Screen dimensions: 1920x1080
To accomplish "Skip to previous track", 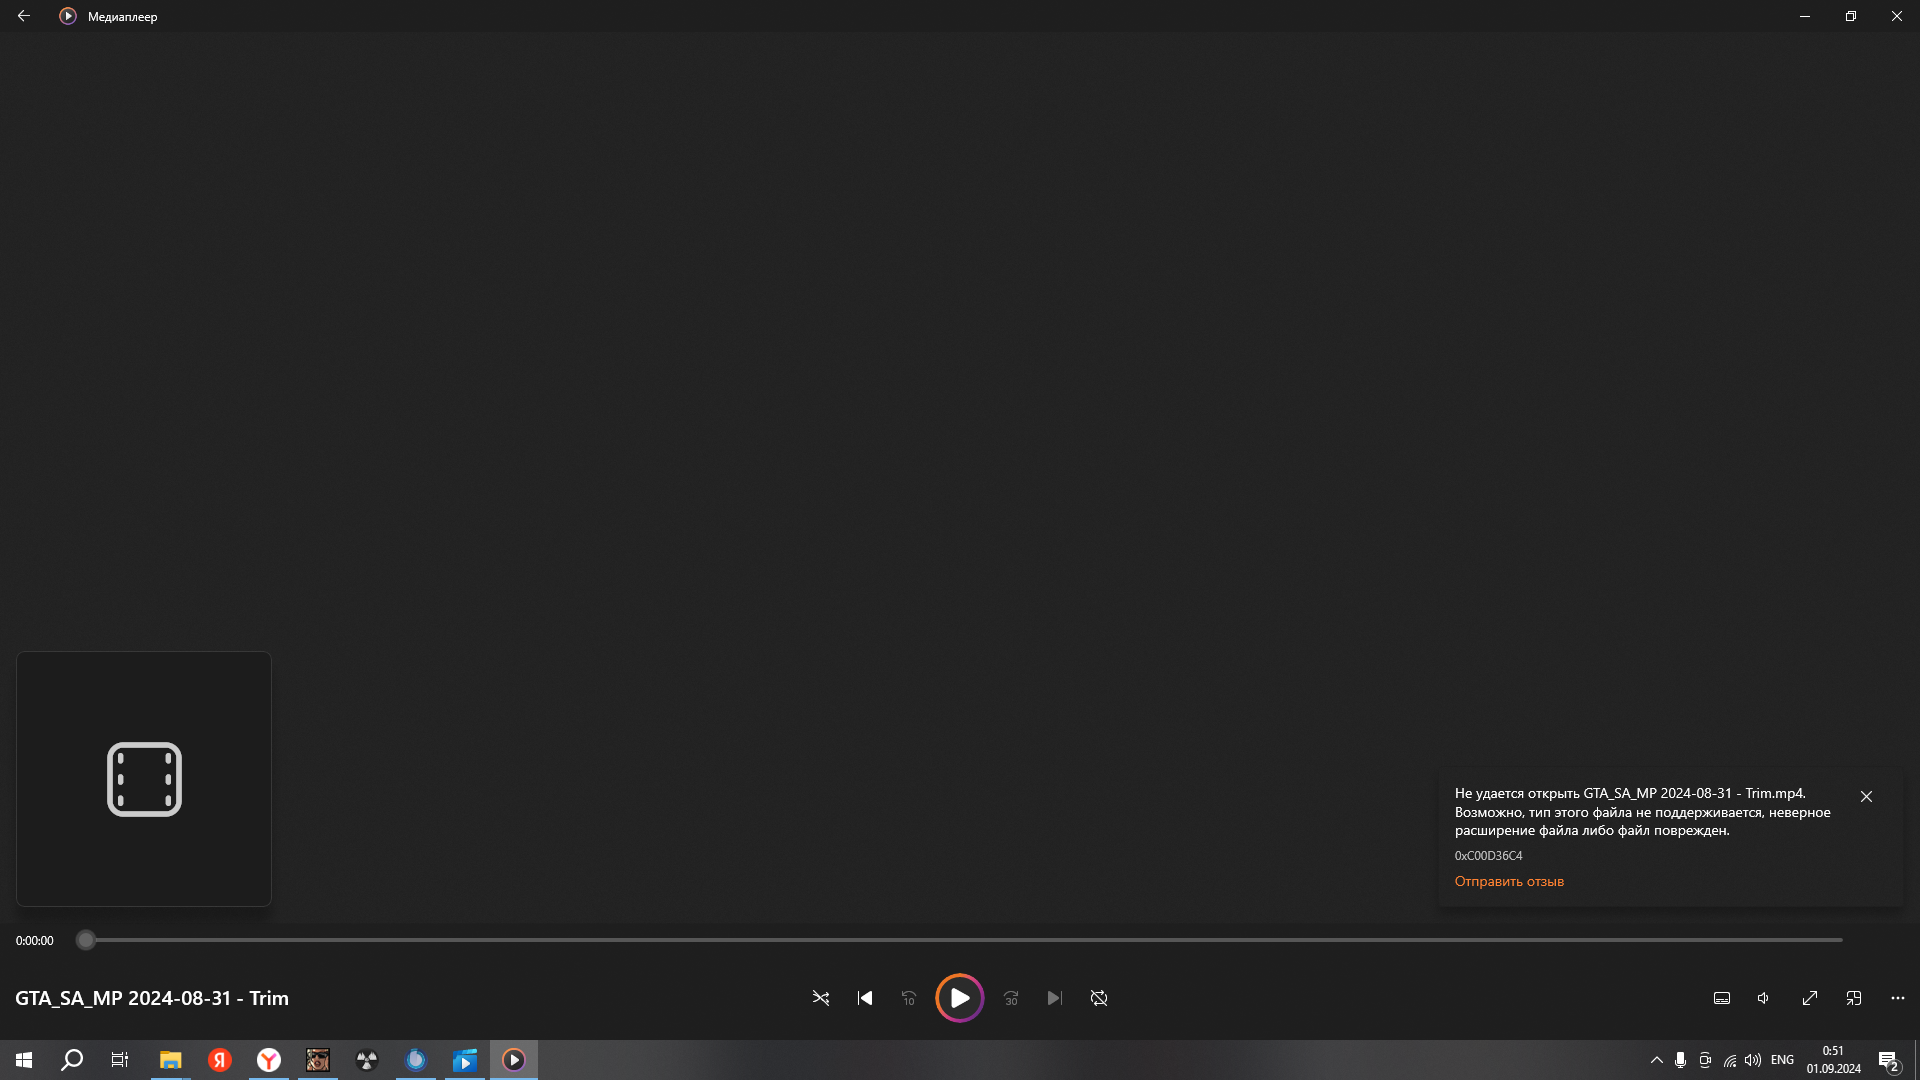I will click(865, 998).
